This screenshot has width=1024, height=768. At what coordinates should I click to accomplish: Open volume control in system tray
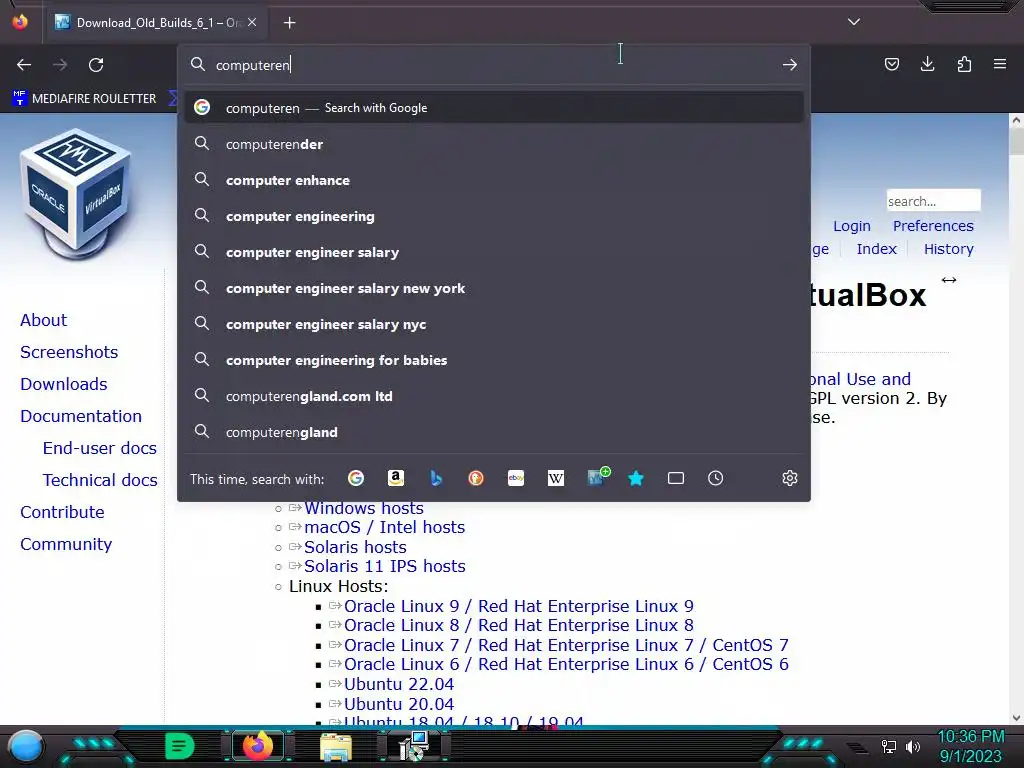point(913,746)
